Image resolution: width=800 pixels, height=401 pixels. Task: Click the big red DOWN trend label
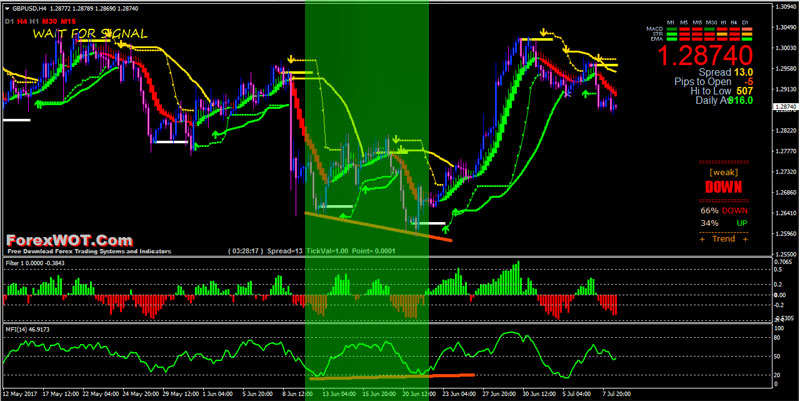723,187
